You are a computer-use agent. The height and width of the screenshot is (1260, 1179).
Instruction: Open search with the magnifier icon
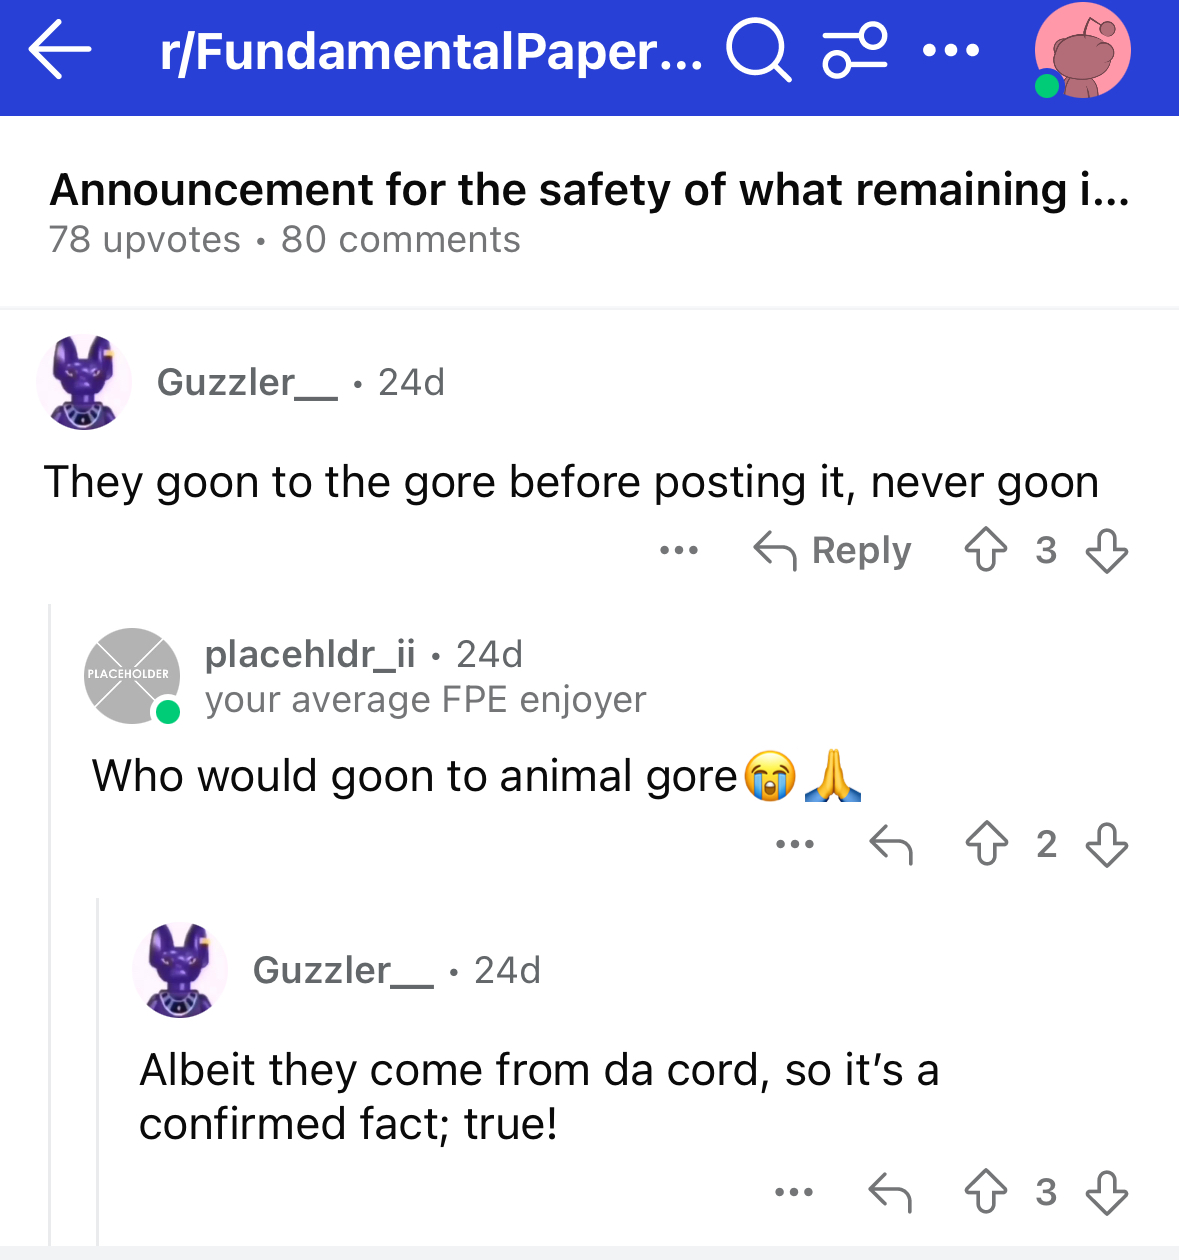pos(758,50)
